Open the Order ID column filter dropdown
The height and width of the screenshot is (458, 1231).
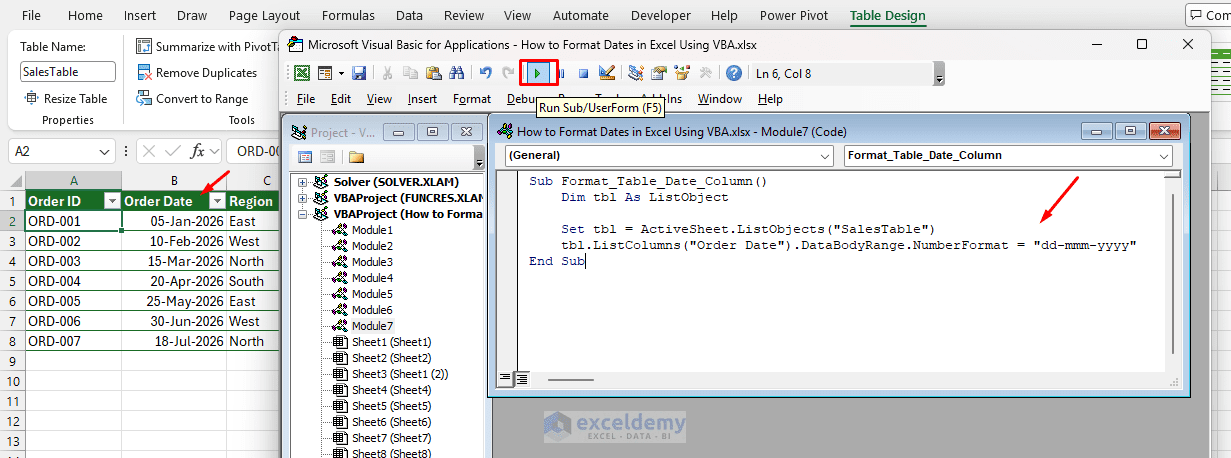(x=111, y=201)
